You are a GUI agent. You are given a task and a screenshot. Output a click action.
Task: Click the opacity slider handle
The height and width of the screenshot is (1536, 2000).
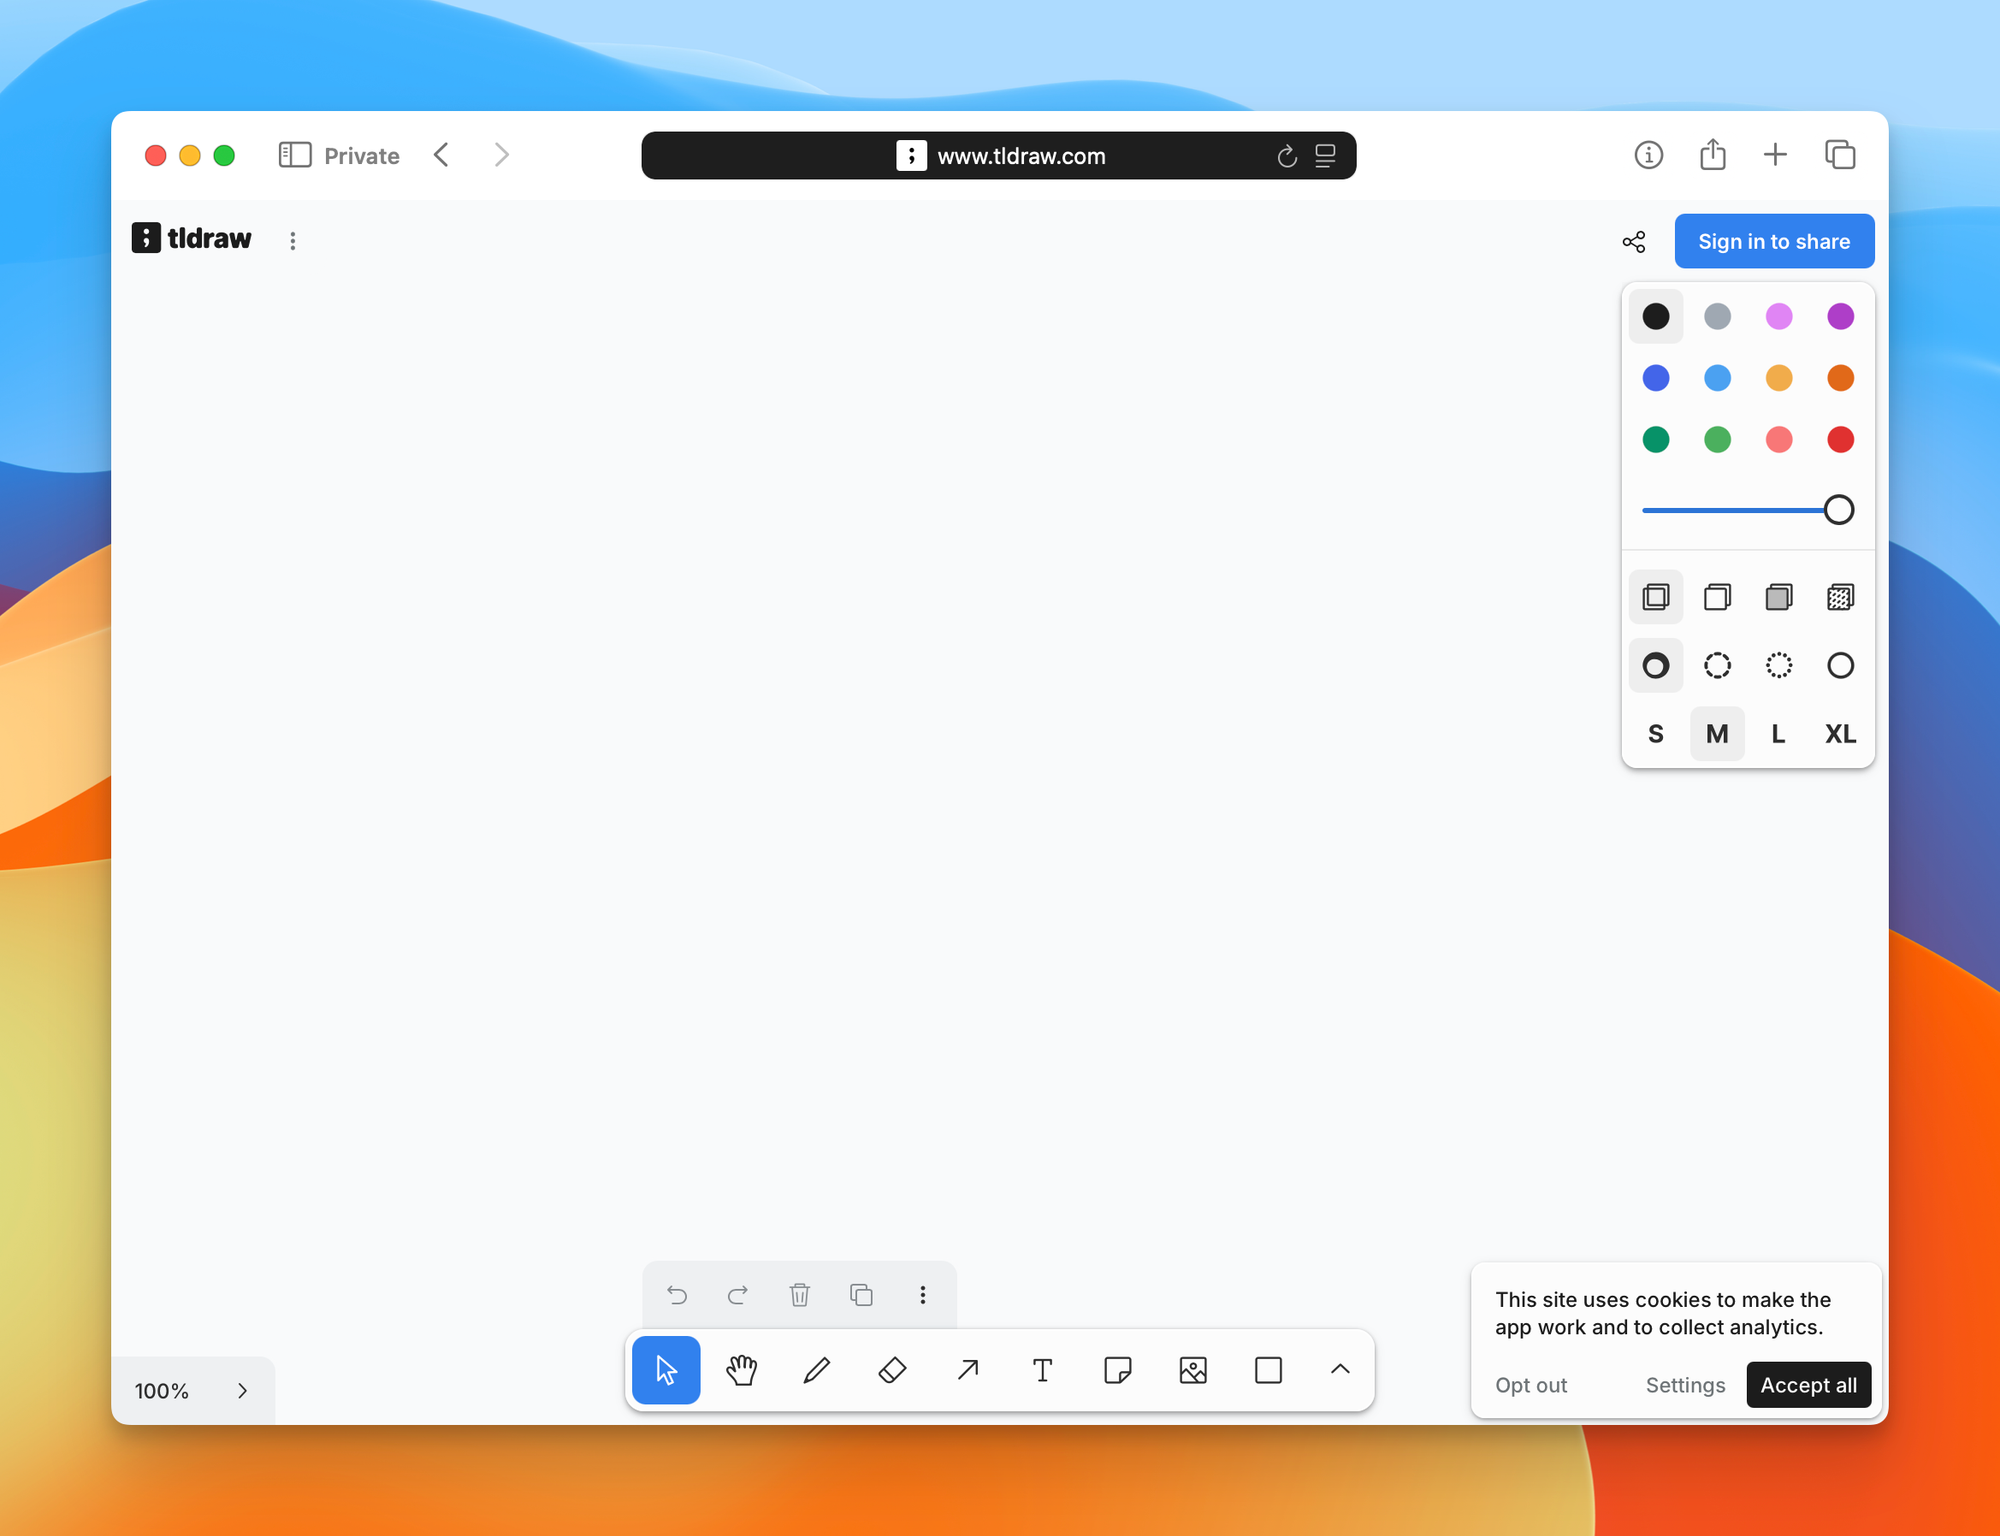tap(1839, 510)
